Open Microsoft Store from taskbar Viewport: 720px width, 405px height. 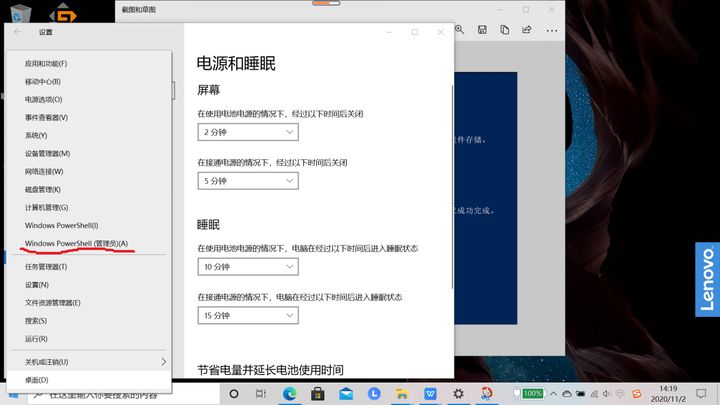tap(318, 394)
